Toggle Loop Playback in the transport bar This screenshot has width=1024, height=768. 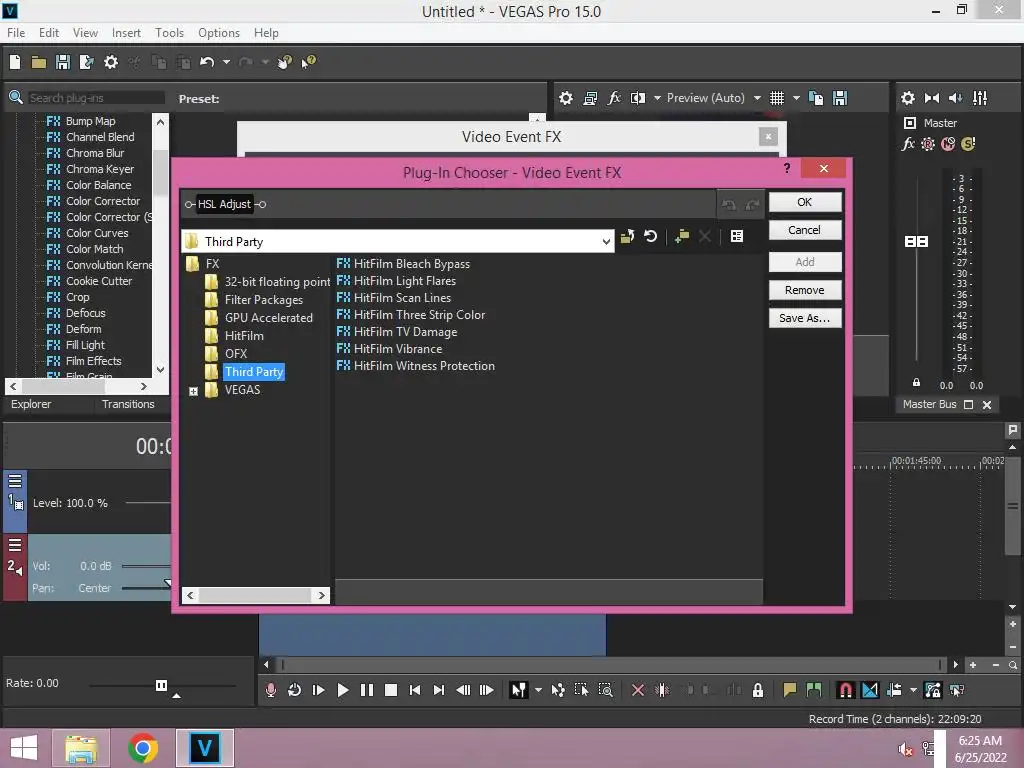pos(295,690)
